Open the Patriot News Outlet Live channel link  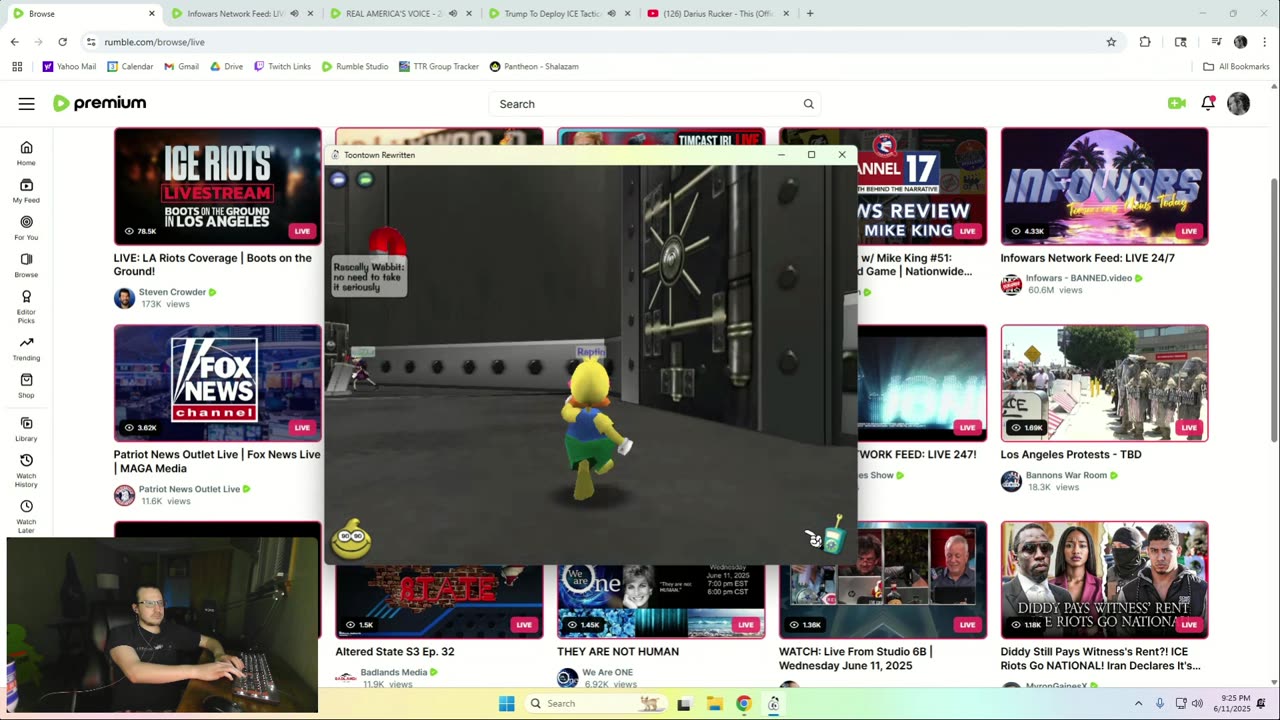(189, 489)
